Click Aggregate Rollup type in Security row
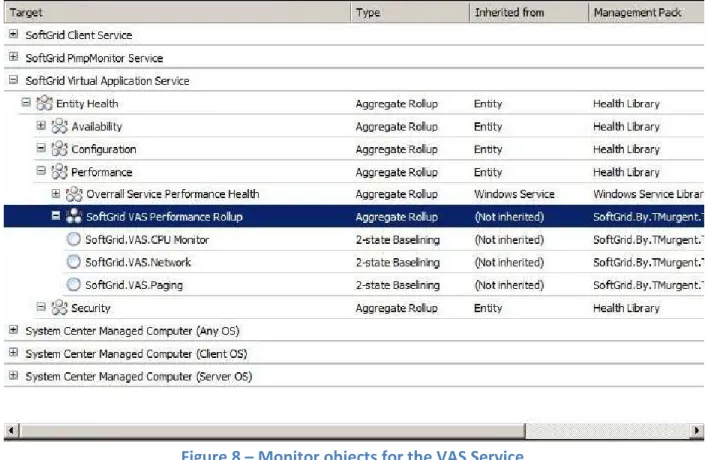This screenshot has height=460, width=708. pos(396,308)
